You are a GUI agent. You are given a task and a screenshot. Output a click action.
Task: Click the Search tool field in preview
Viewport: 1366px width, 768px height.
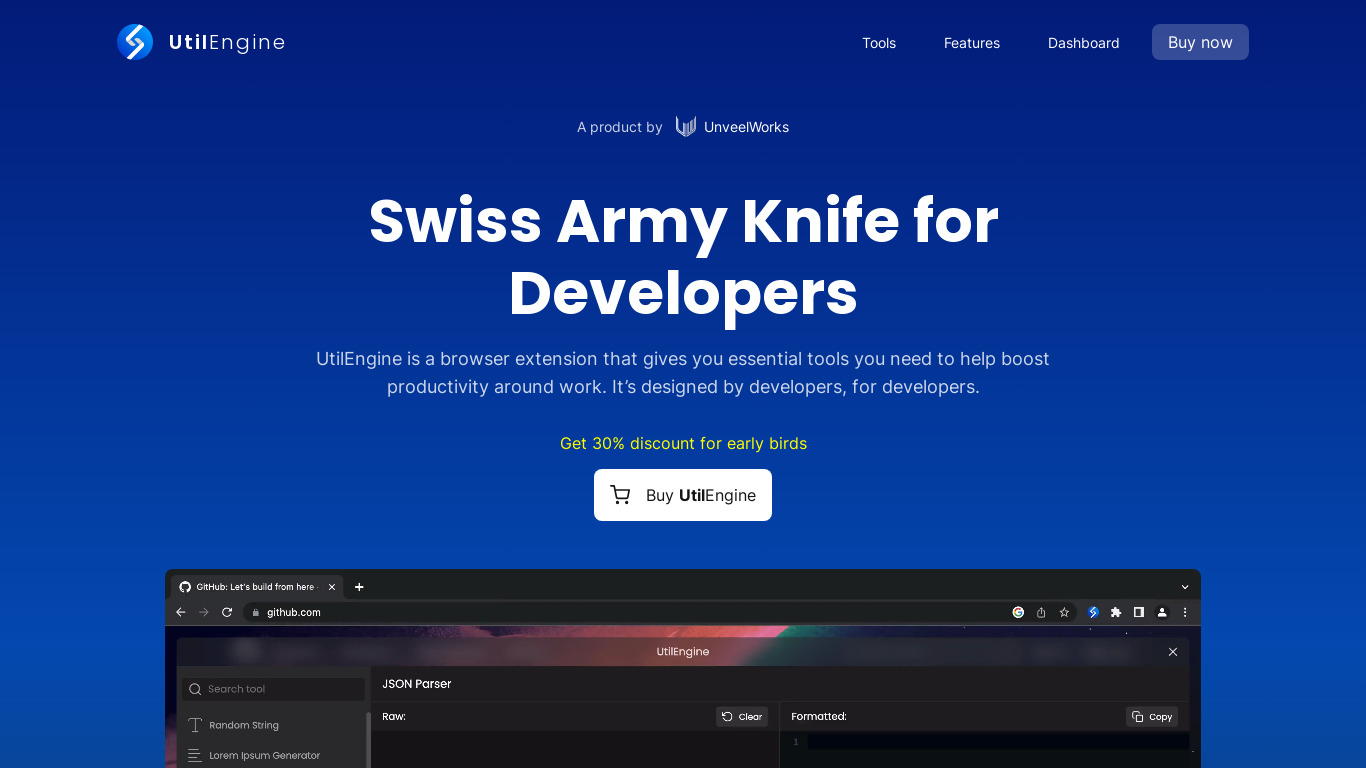tap(273, 689)
